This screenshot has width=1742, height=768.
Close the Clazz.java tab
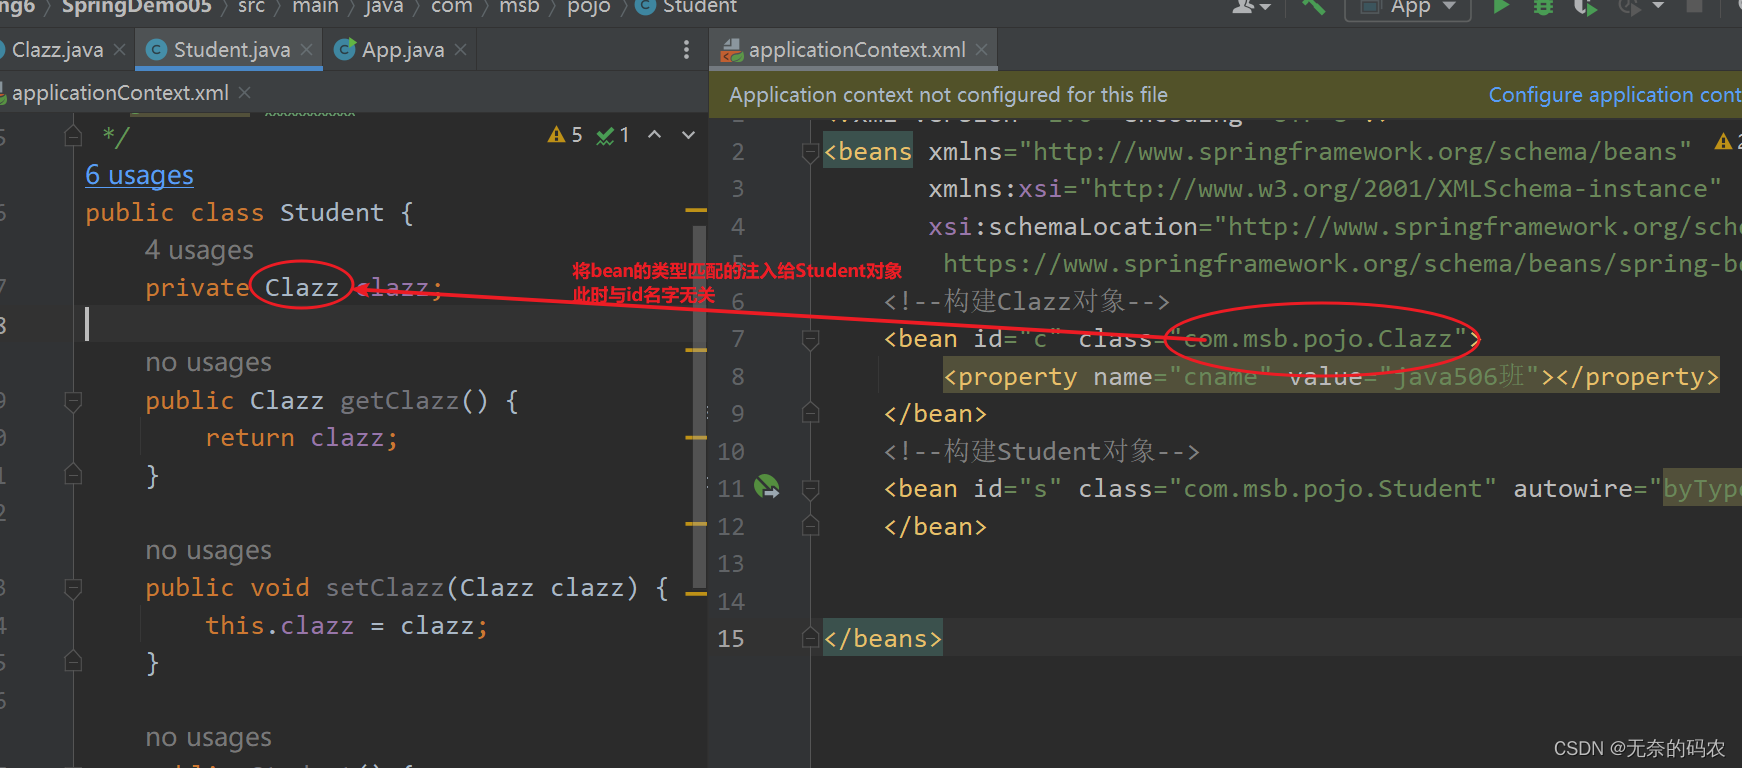120,49
